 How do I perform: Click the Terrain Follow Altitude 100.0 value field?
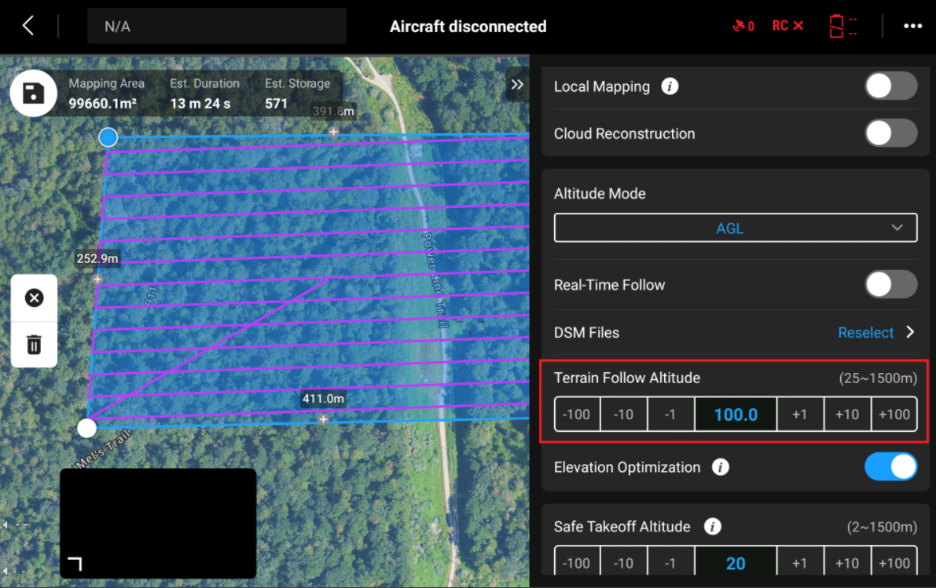point(735,415)
